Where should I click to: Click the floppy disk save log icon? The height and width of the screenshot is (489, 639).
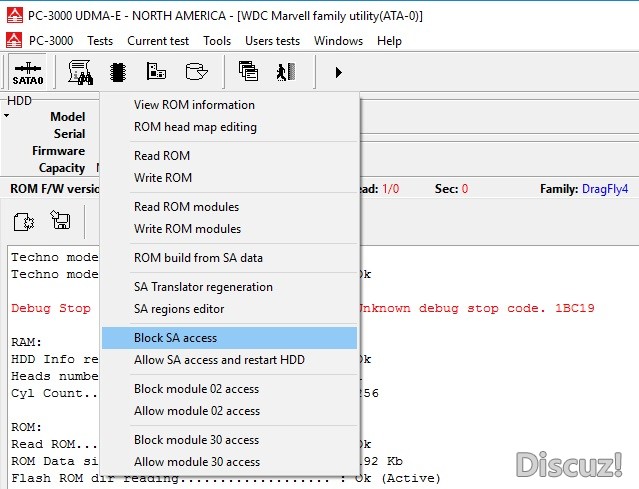pyautogui.click(x=60, y=220)
